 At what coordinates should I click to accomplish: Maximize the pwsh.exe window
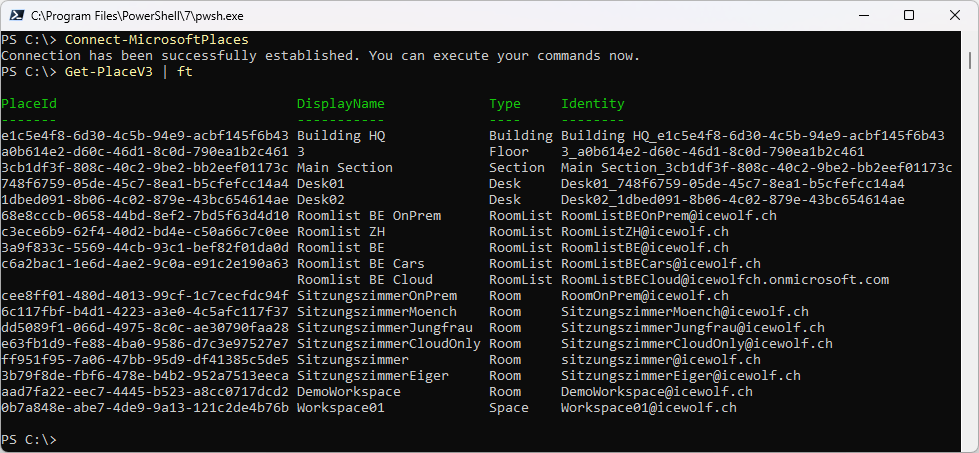coord(909,15)
